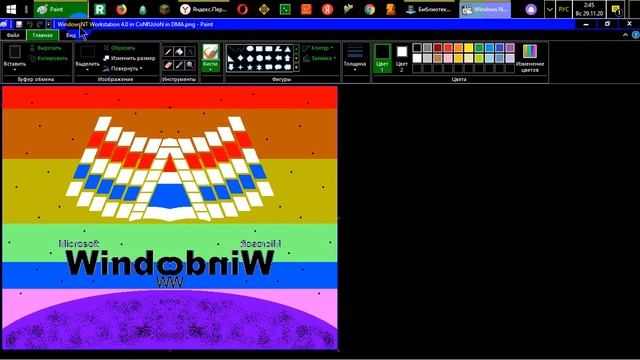This screenshot has height=360, width=640.
Task: Click the Windows Start button
Action: pos(11,9)
